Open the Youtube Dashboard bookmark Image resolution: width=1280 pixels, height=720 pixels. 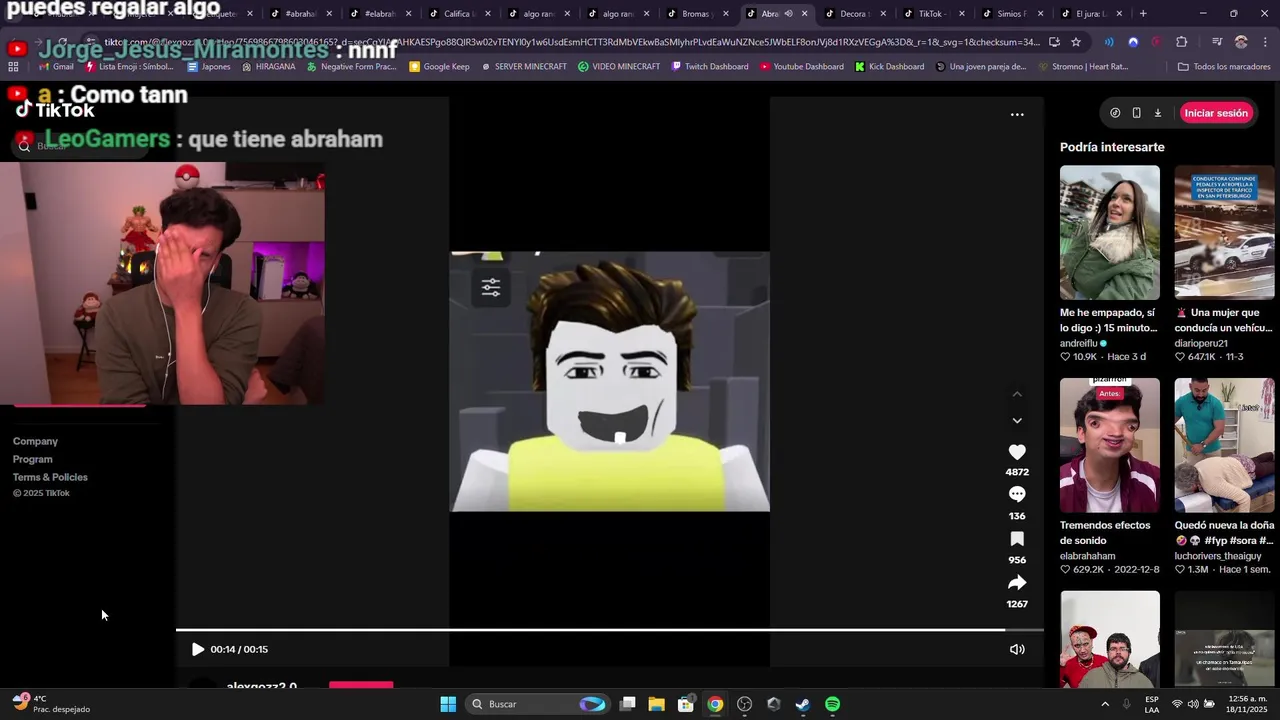pyautogui.click(x=803, y=66)
